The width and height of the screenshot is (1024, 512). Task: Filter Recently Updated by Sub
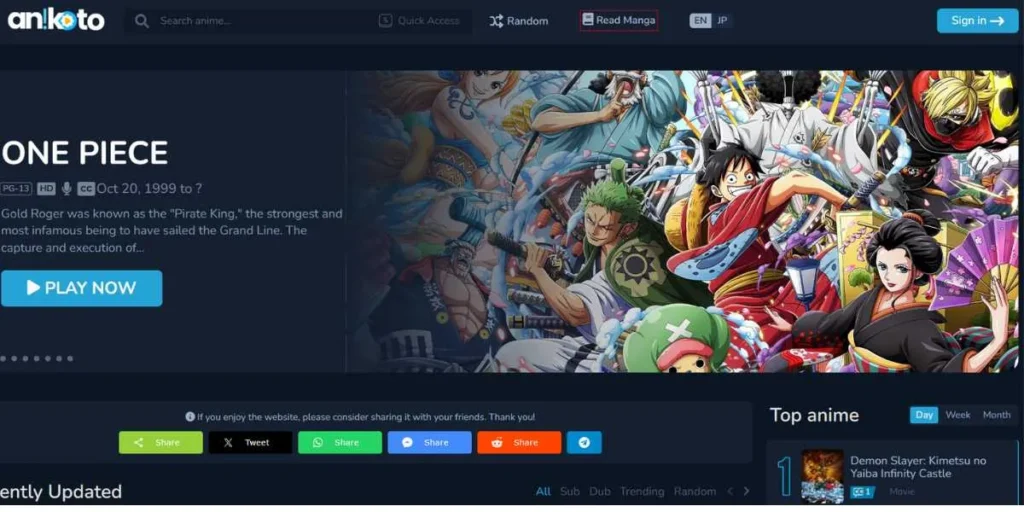pyautogui.click(x=569, y=491)
